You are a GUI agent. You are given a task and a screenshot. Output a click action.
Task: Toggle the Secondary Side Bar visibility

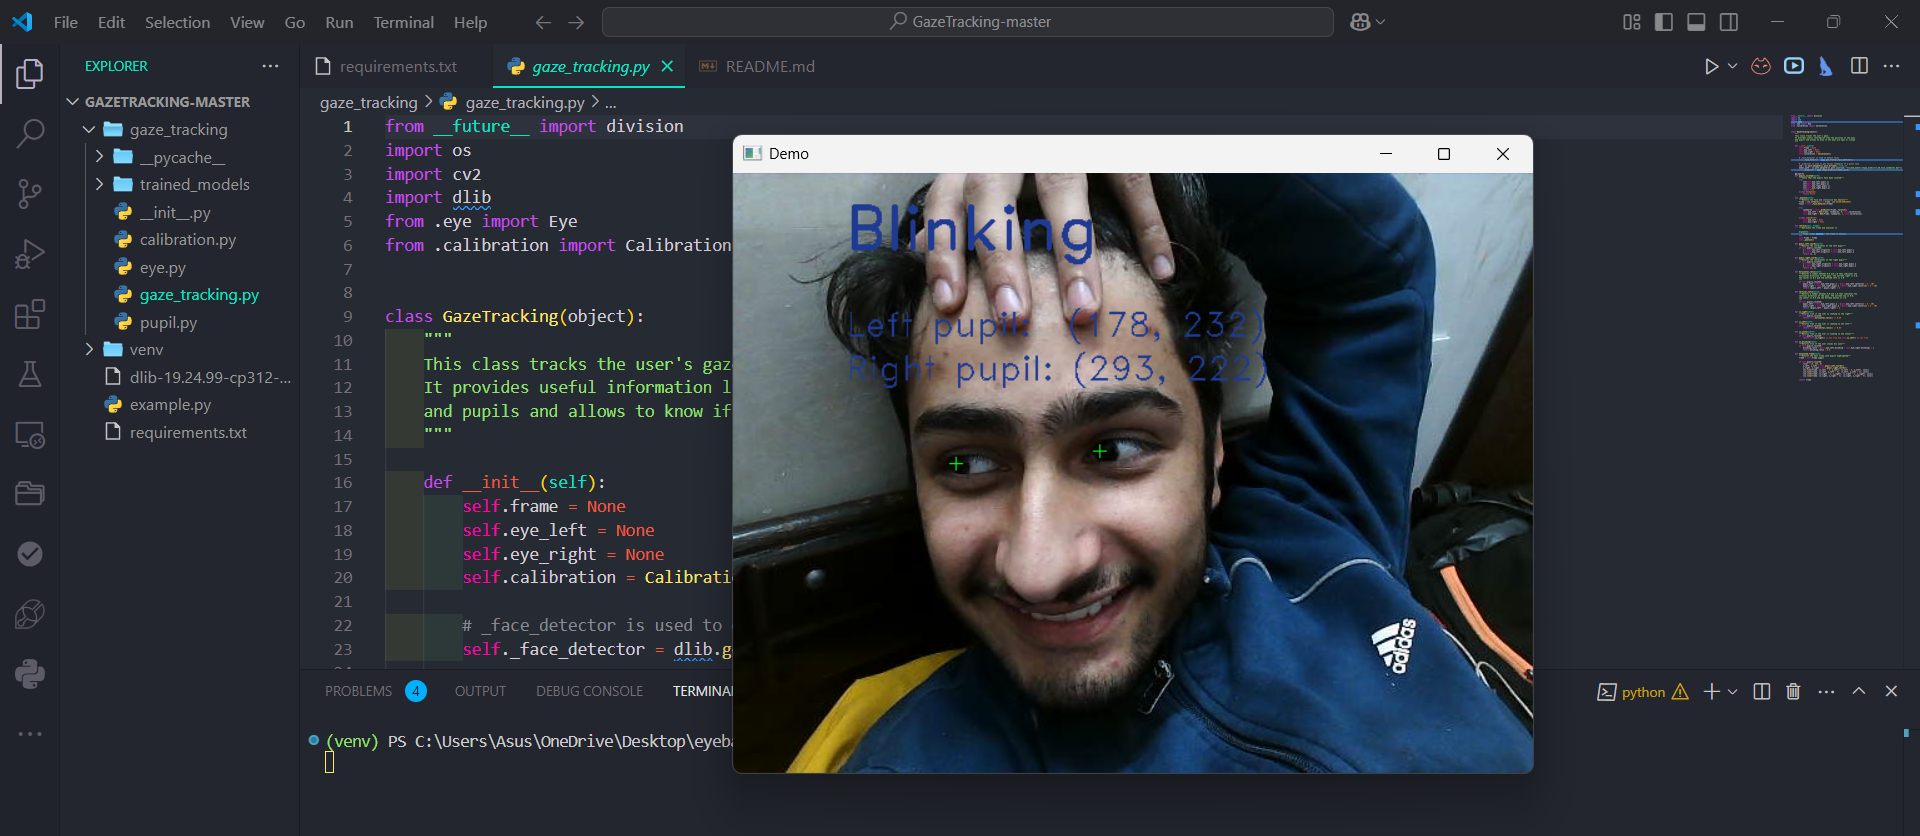(1728, 22)
